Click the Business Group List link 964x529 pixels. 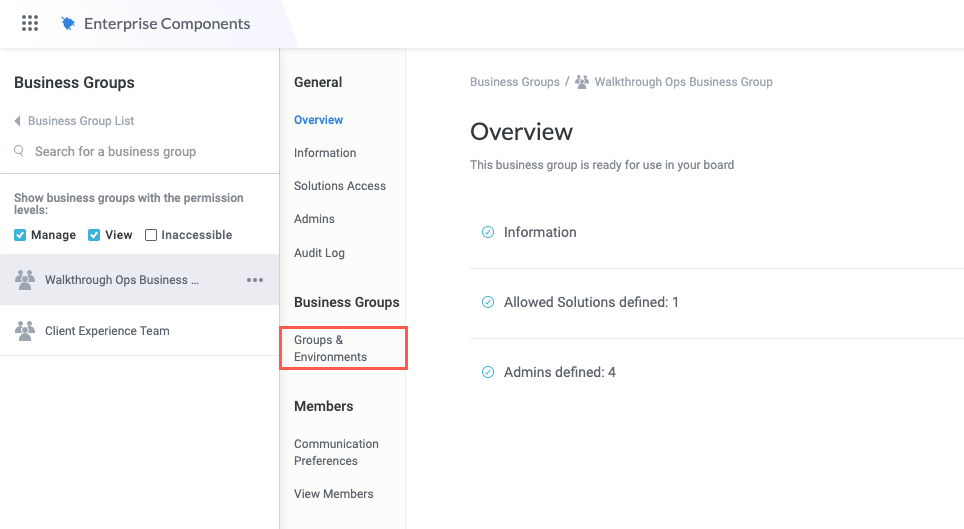tap(81, 121)
